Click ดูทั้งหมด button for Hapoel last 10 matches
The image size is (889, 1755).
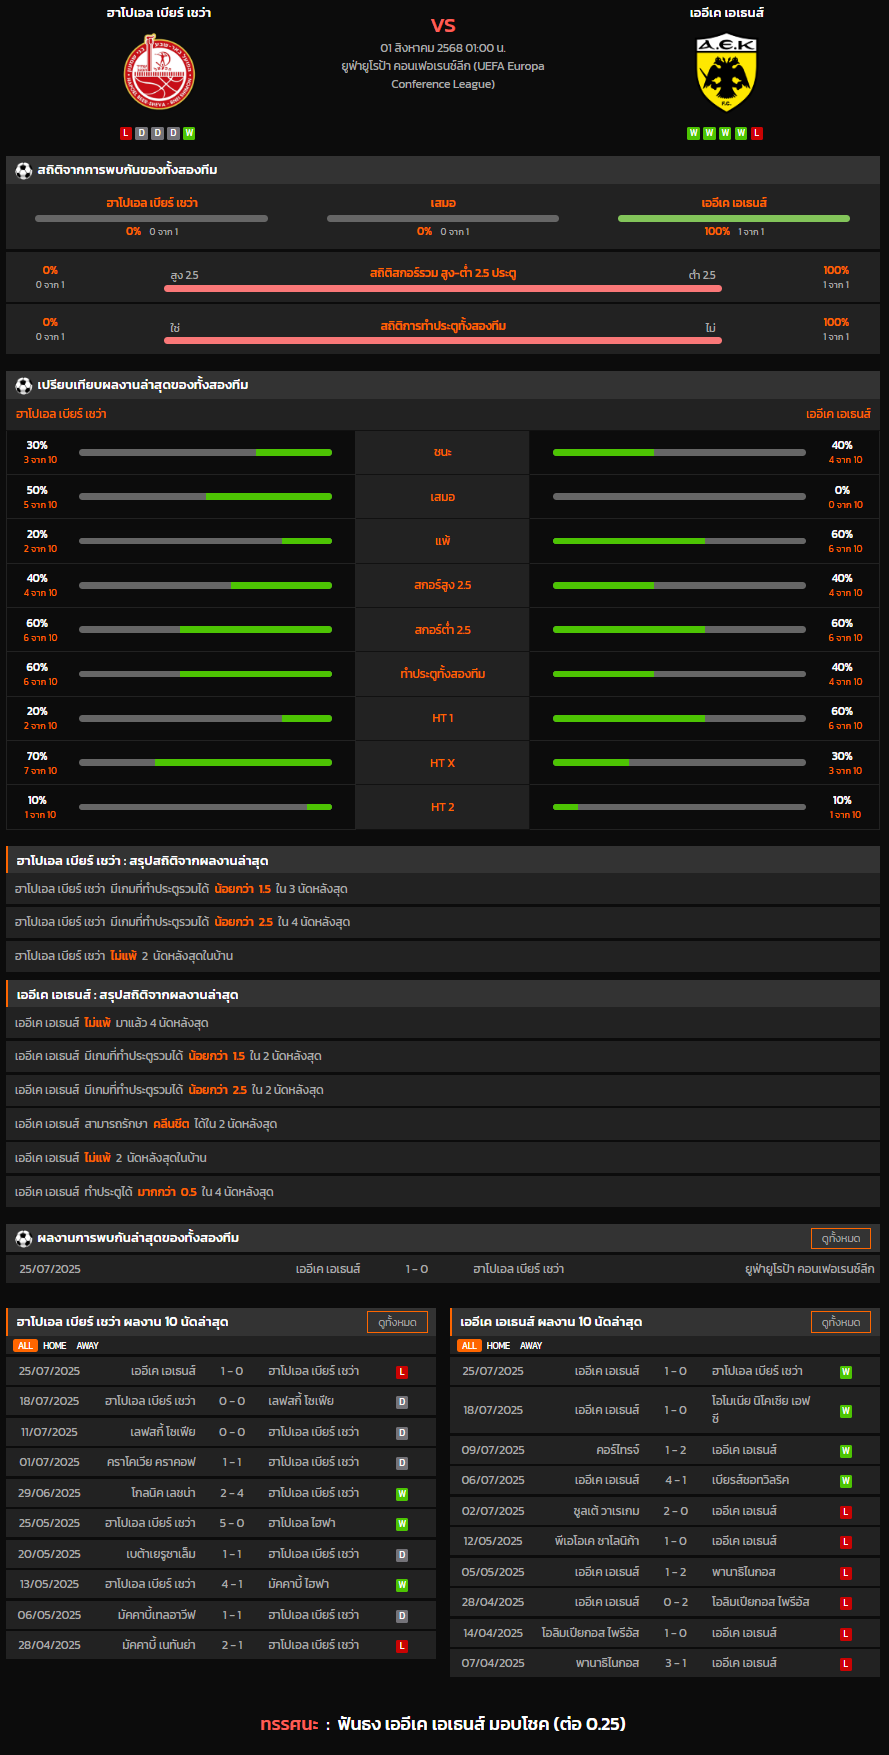[x=397, y=1322]
